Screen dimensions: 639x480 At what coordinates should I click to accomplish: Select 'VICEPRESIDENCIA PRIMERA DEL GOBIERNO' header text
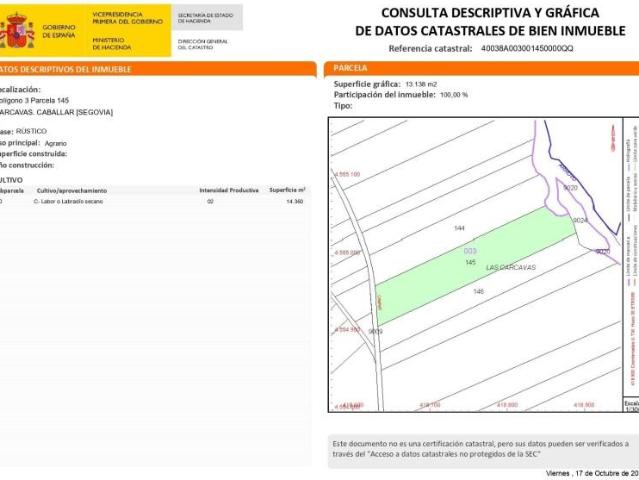pyautogui.click(x=128, y=18)
